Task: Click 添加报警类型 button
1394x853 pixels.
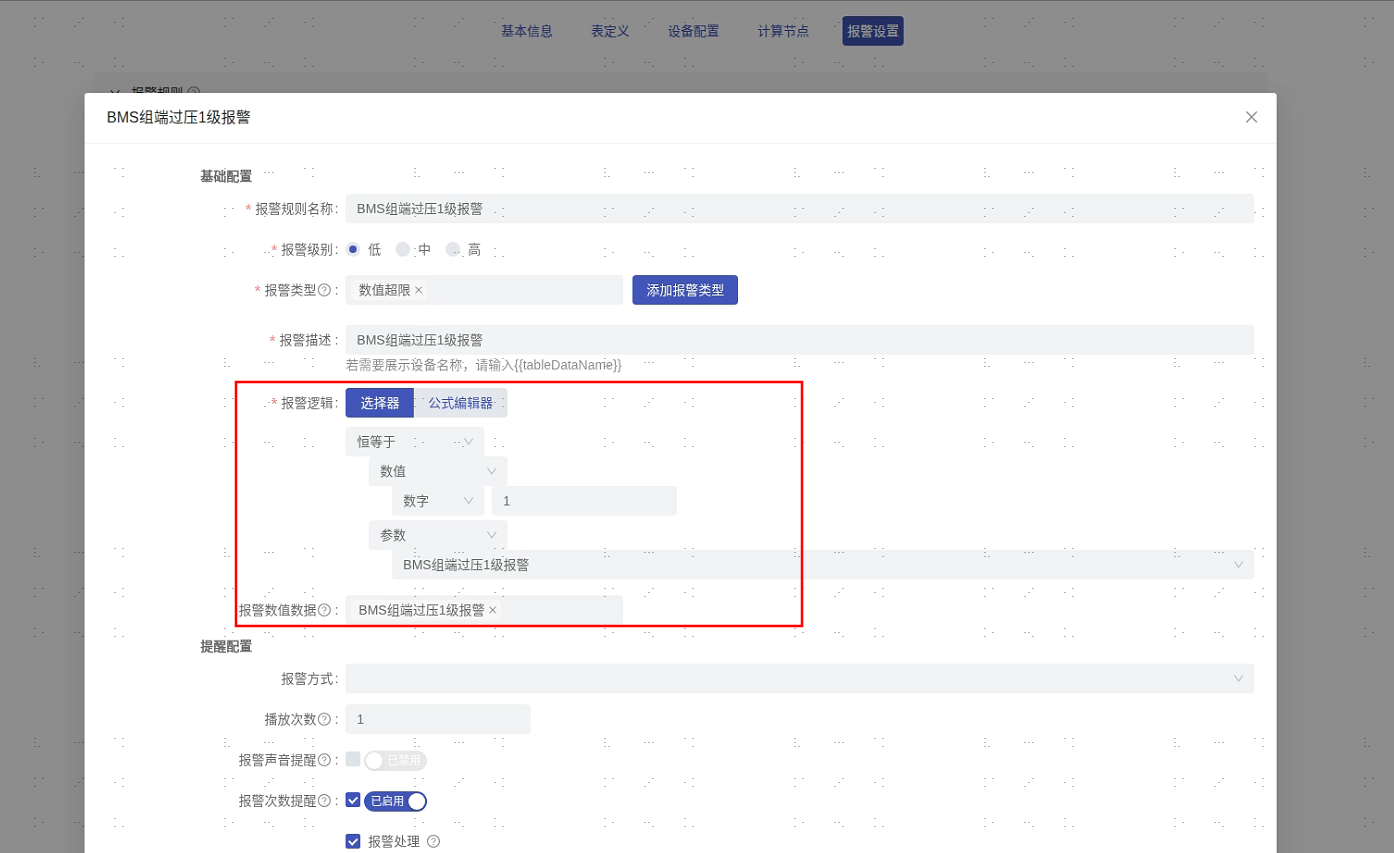Action: tap(685, 290)
